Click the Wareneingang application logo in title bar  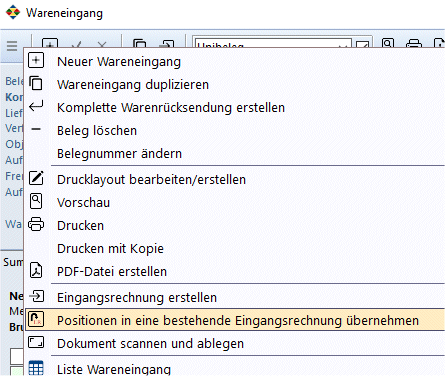click(x=13, y=13)
